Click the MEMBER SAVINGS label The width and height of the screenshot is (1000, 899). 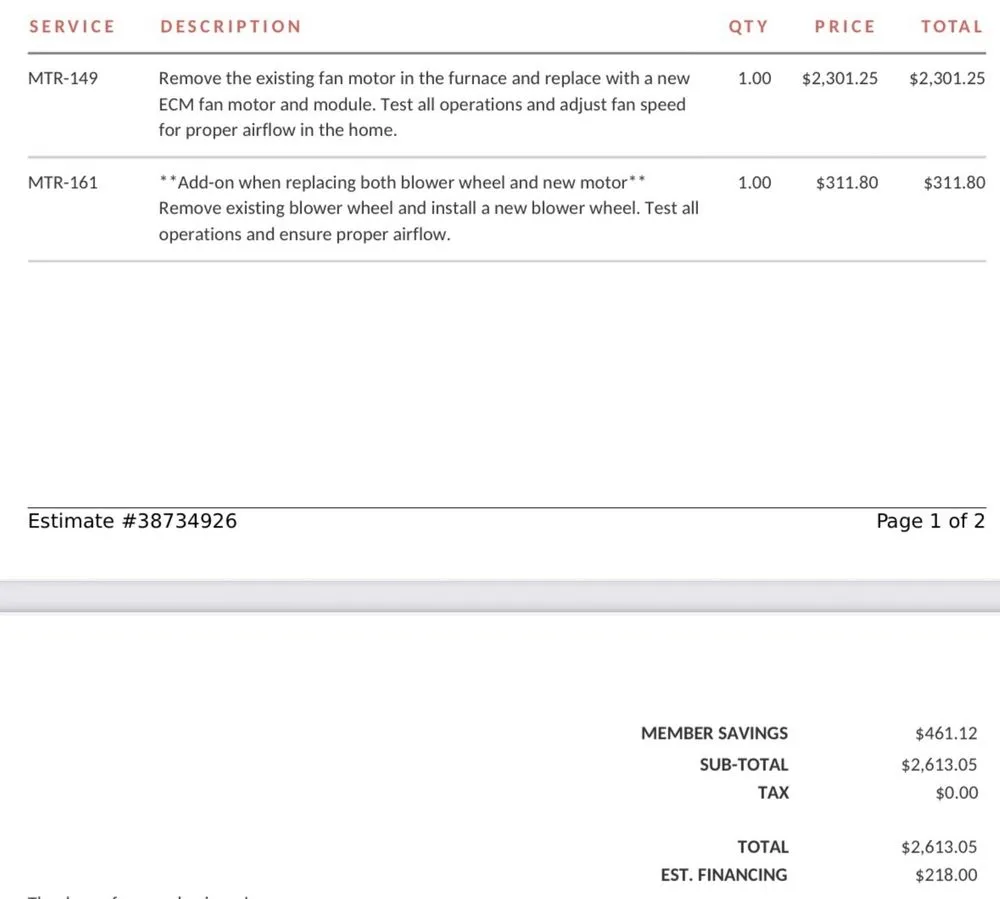pos(714,733)
